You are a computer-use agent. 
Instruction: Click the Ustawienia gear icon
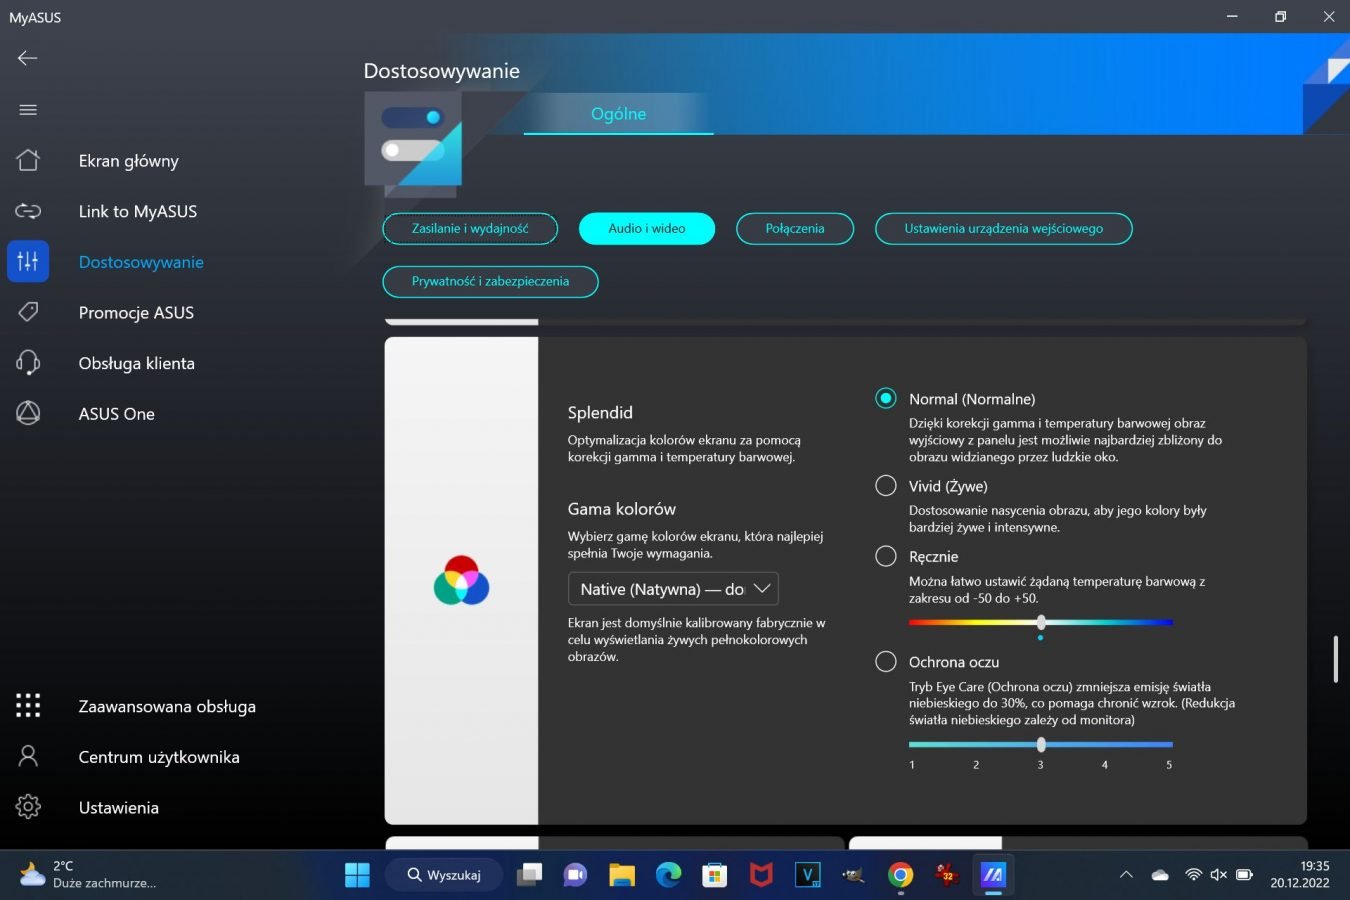(x=28, y=807)
